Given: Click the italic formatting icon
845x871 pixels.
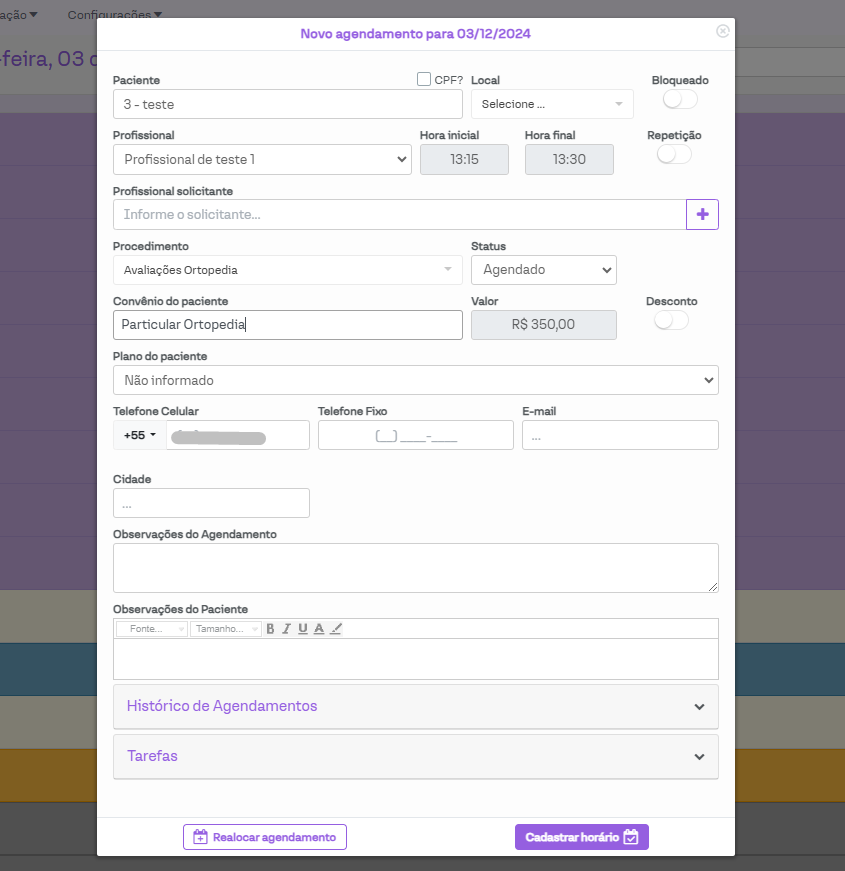Looking at the screenshot, I should click(286, 629).
